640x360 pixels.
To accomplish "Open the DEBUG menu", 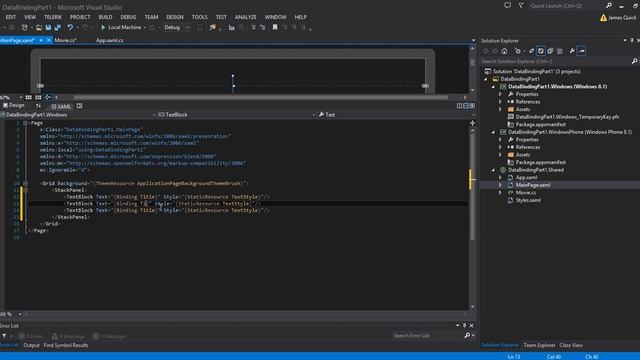I will coord(128,17).
